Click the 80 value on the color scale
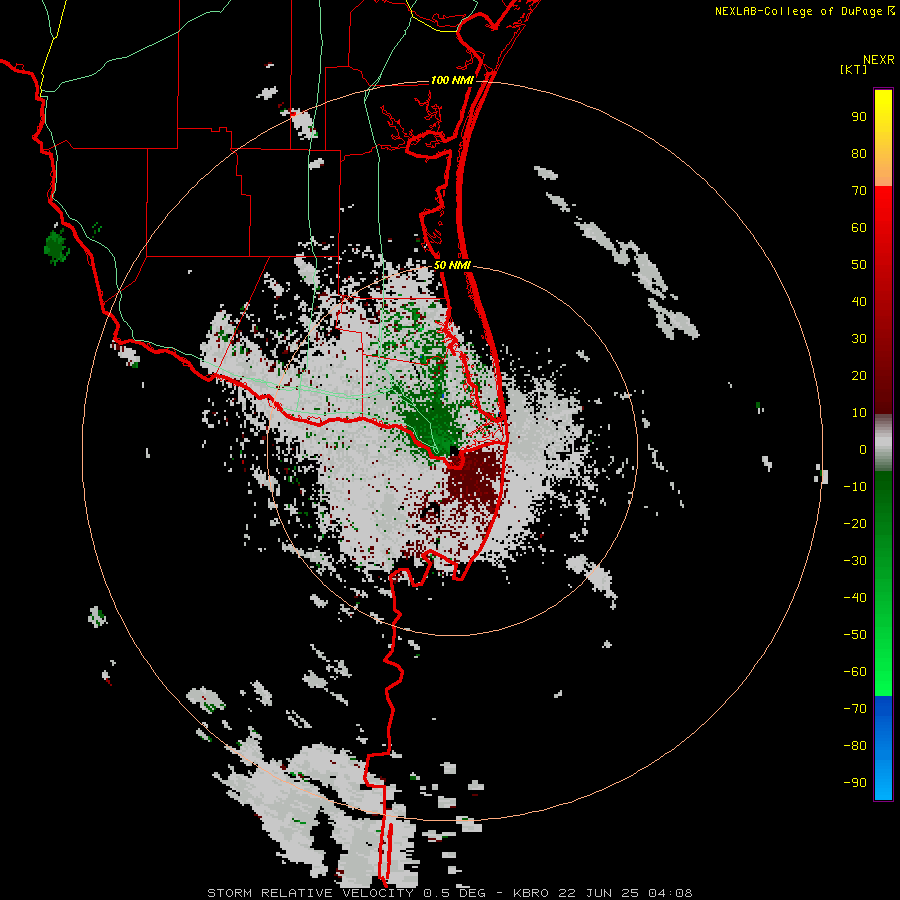900x900 pixels. point(859,154)
